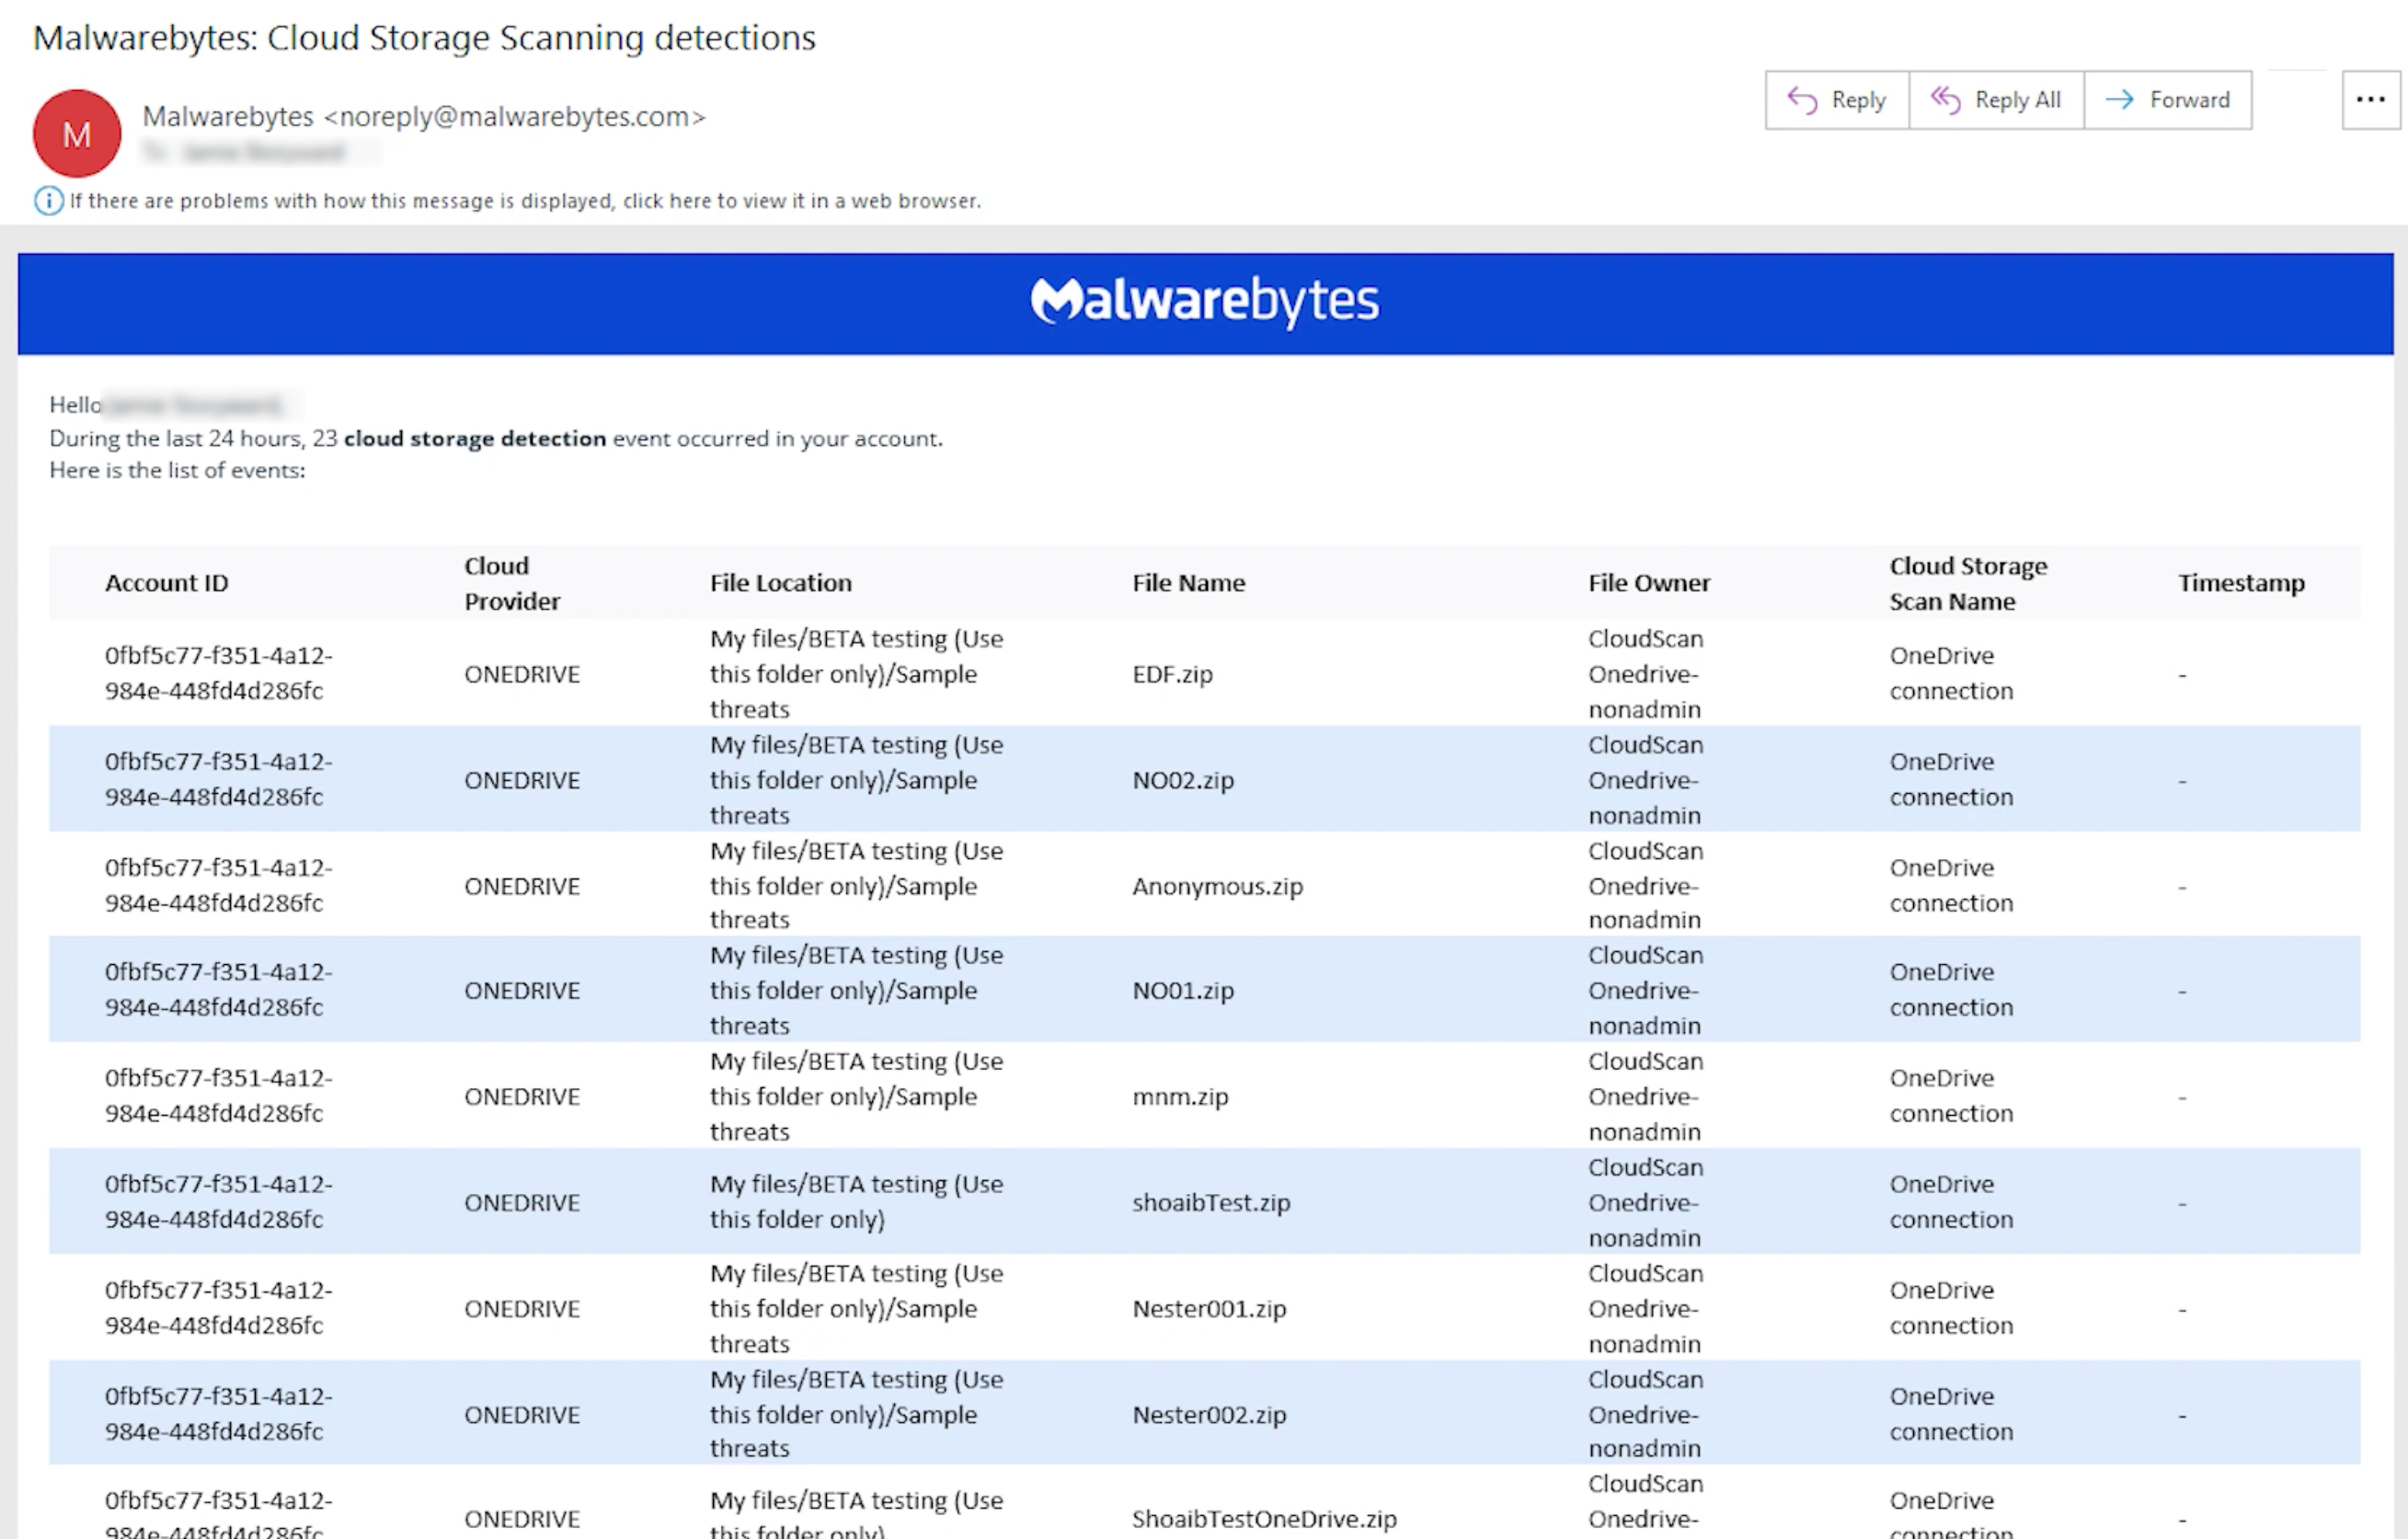Click 'Here is the list of events' line
2408x1539 pixels.
pos(178,471)
